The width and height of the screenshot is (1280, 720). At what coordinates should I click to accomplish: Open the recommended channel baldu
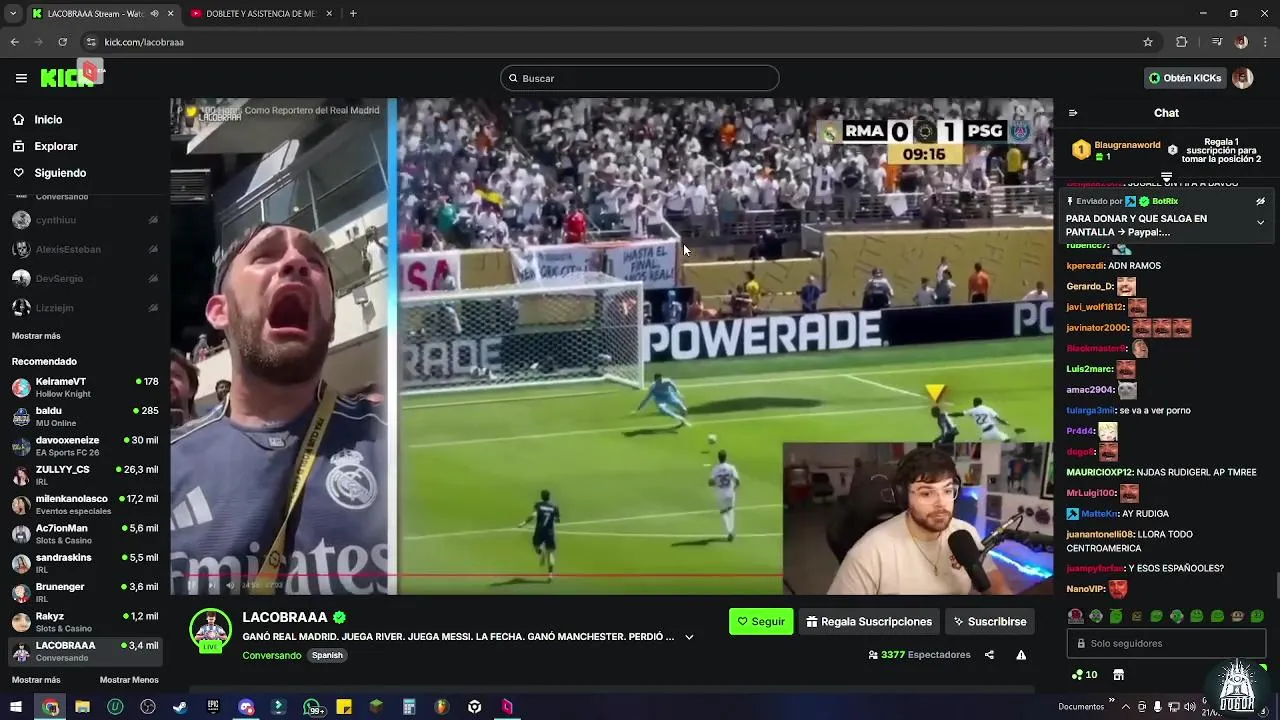click(85, 416)
